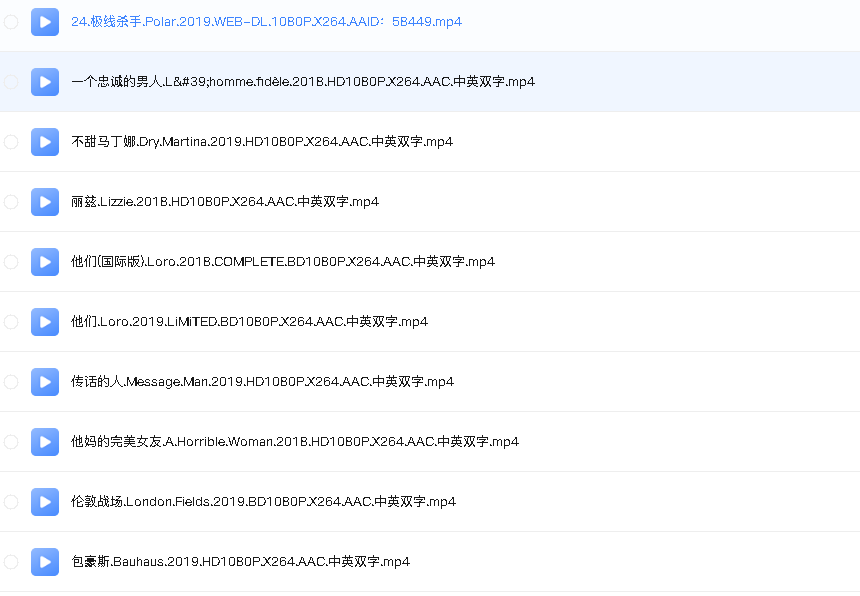Select checkbox for 伦敦战场.London.Fields row
Viewport: 860px width, 596px height.
point(11,502)
